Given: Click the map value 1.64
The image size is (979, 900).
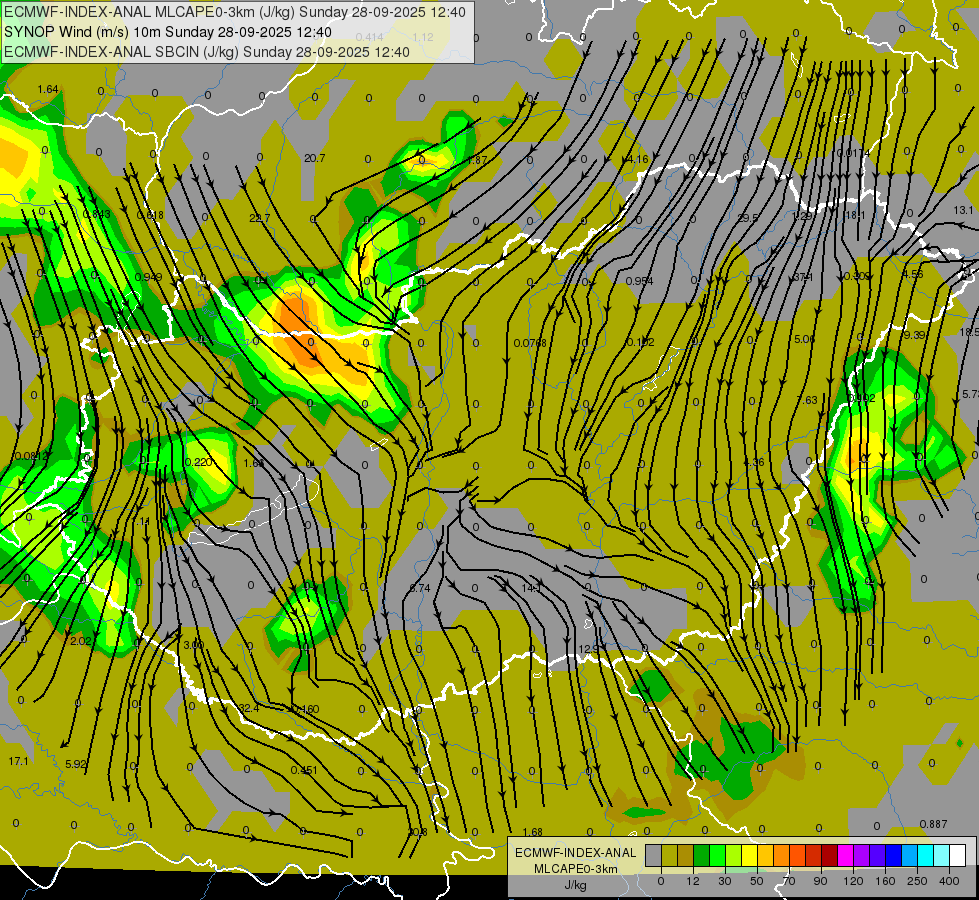Looking at the screenshot, I should [48, 89].
